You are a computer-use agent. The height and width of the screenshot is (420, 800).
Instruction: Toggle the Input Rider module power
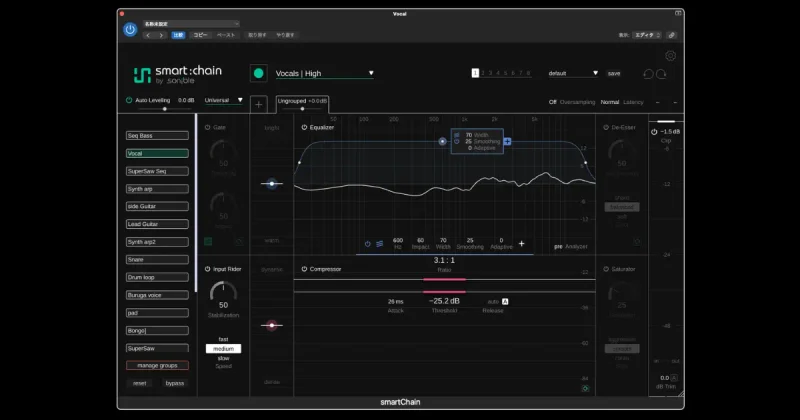(208, 269)
